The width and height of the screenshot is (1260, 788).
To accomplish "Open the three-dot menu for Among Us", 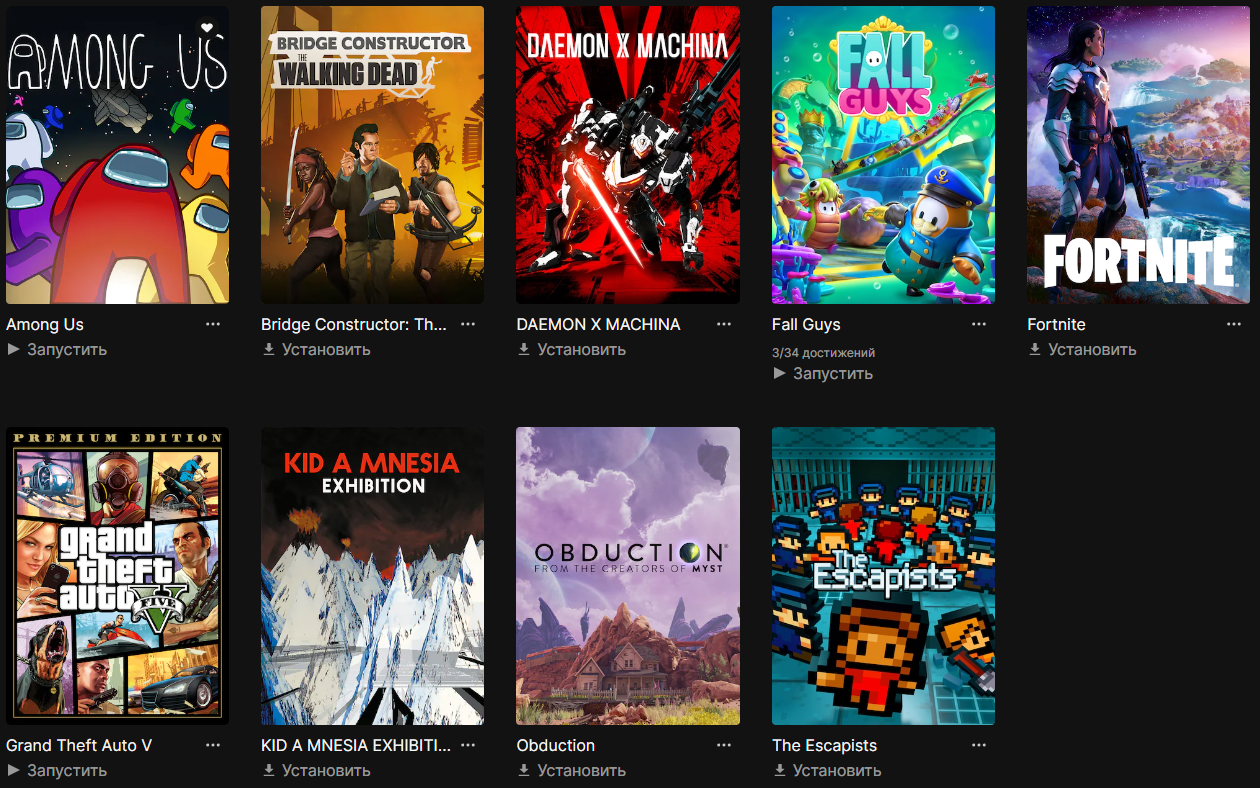I will click(x=213, y=324).
